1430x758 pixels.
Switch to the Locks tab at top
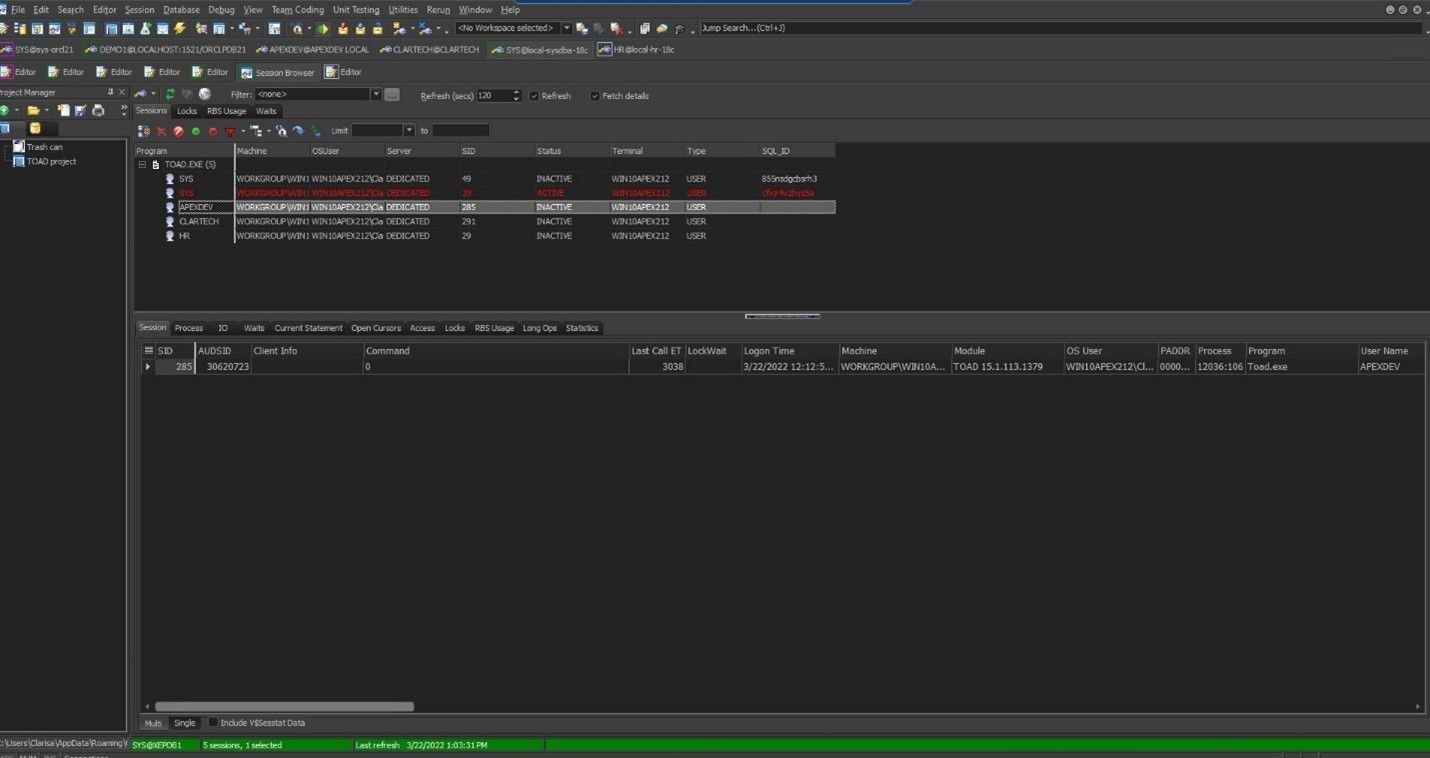coord(187,111)
